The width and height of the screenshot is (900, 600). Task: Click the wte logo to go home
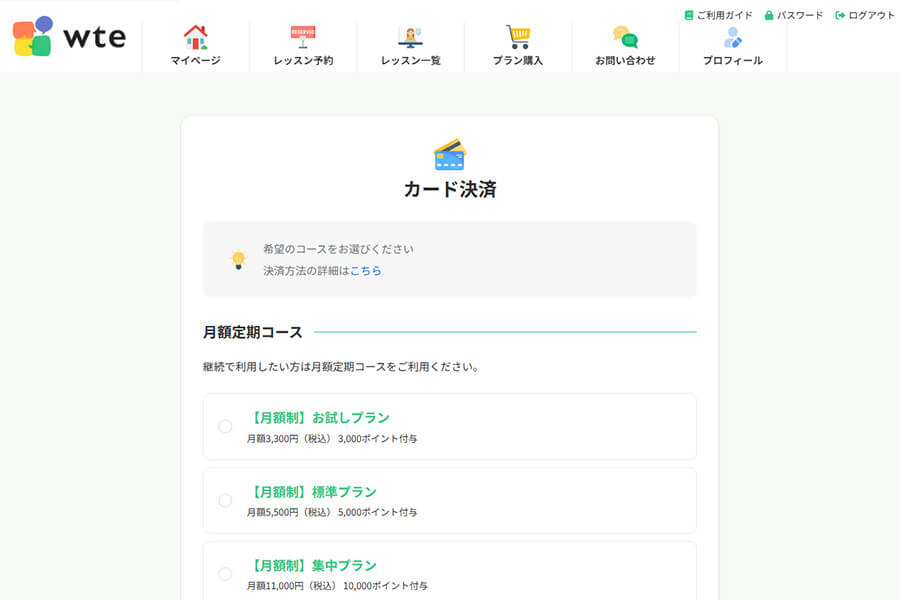[70, 38]
